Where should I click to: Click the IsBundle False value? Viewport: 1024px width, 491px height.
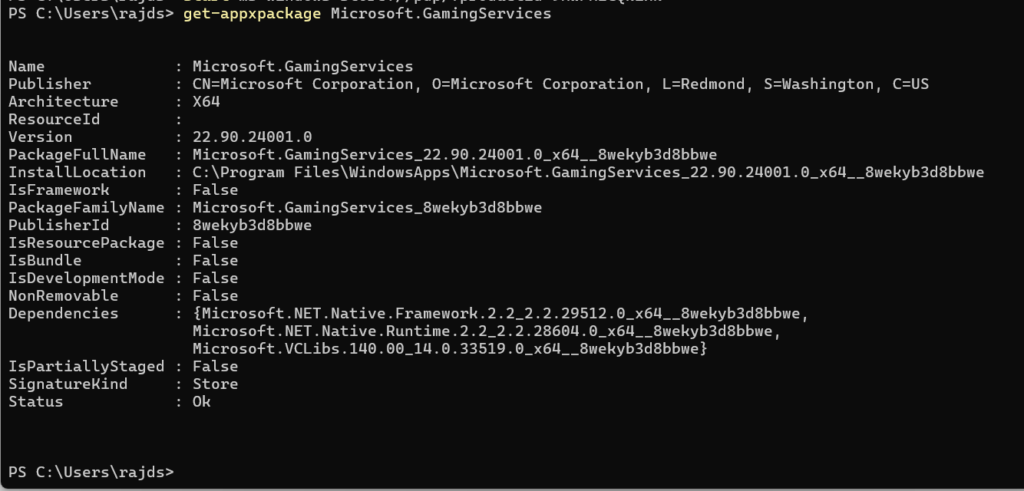216,260
